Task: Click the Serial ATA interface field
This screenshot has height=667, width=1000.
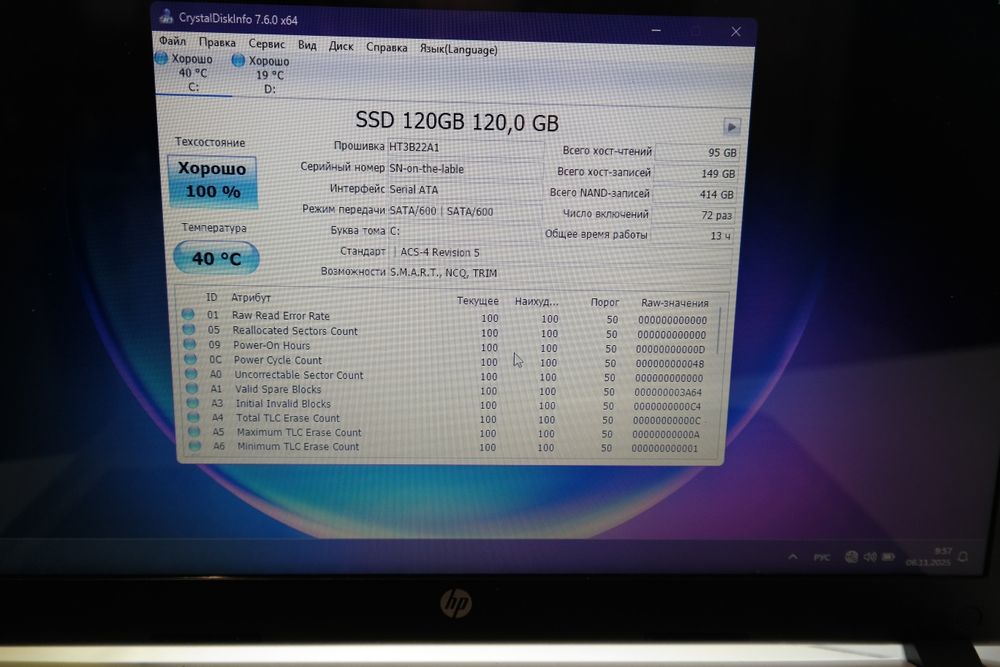Action: [x=464, y=190]
